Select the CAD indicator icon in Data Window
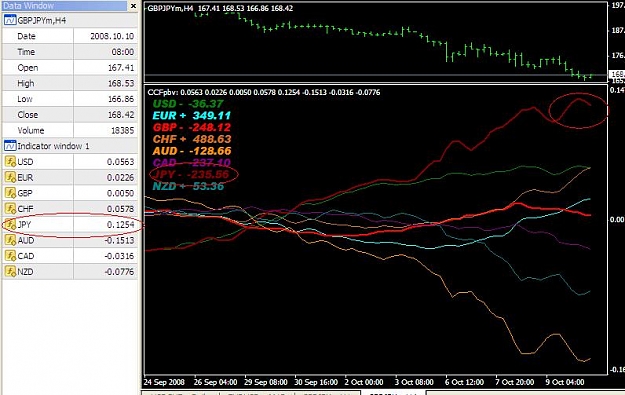 [x=10, y=256]
